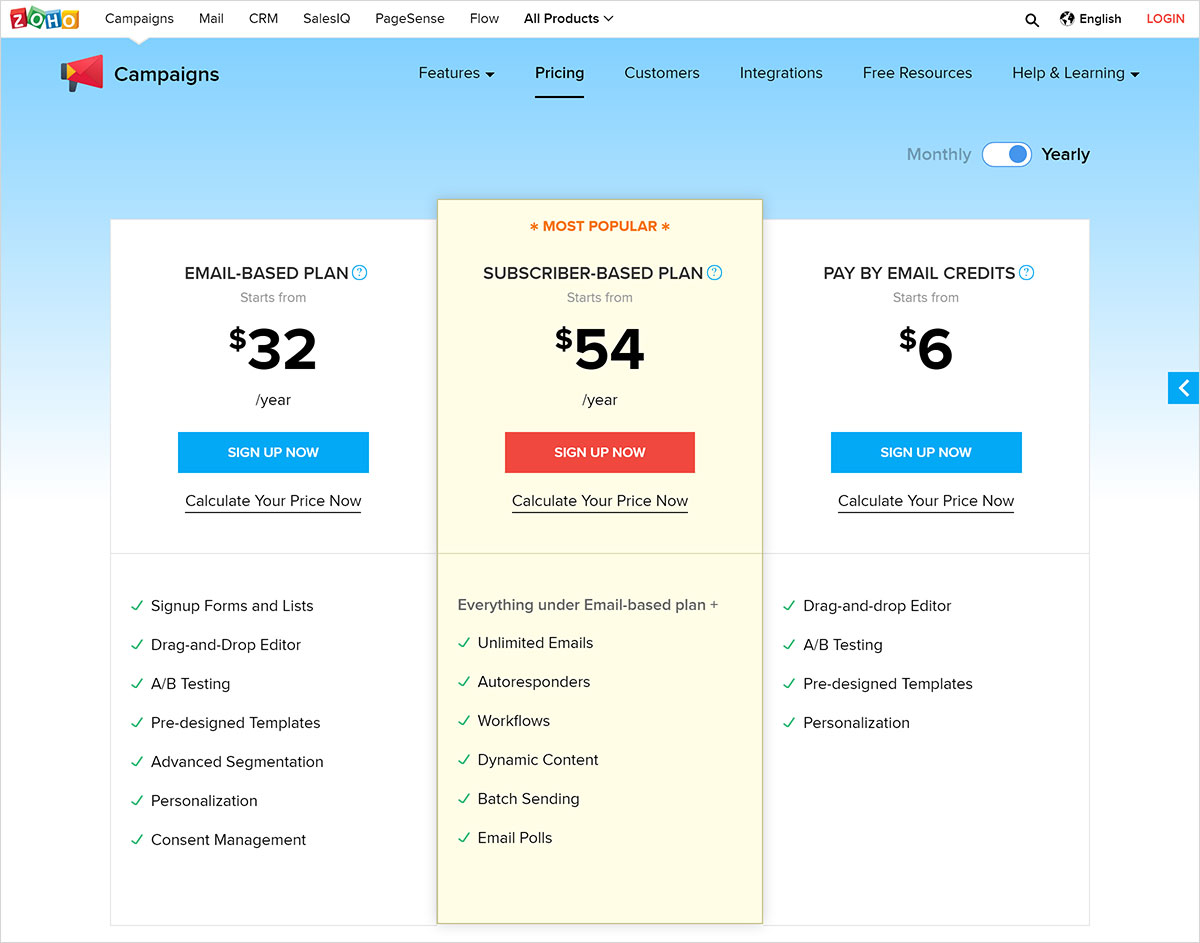Click Calculate Your Price Now under Email-Based Plan
The height and width of the screenshot is (943, 1200).
pyautogui.click(x=273, y=501)
